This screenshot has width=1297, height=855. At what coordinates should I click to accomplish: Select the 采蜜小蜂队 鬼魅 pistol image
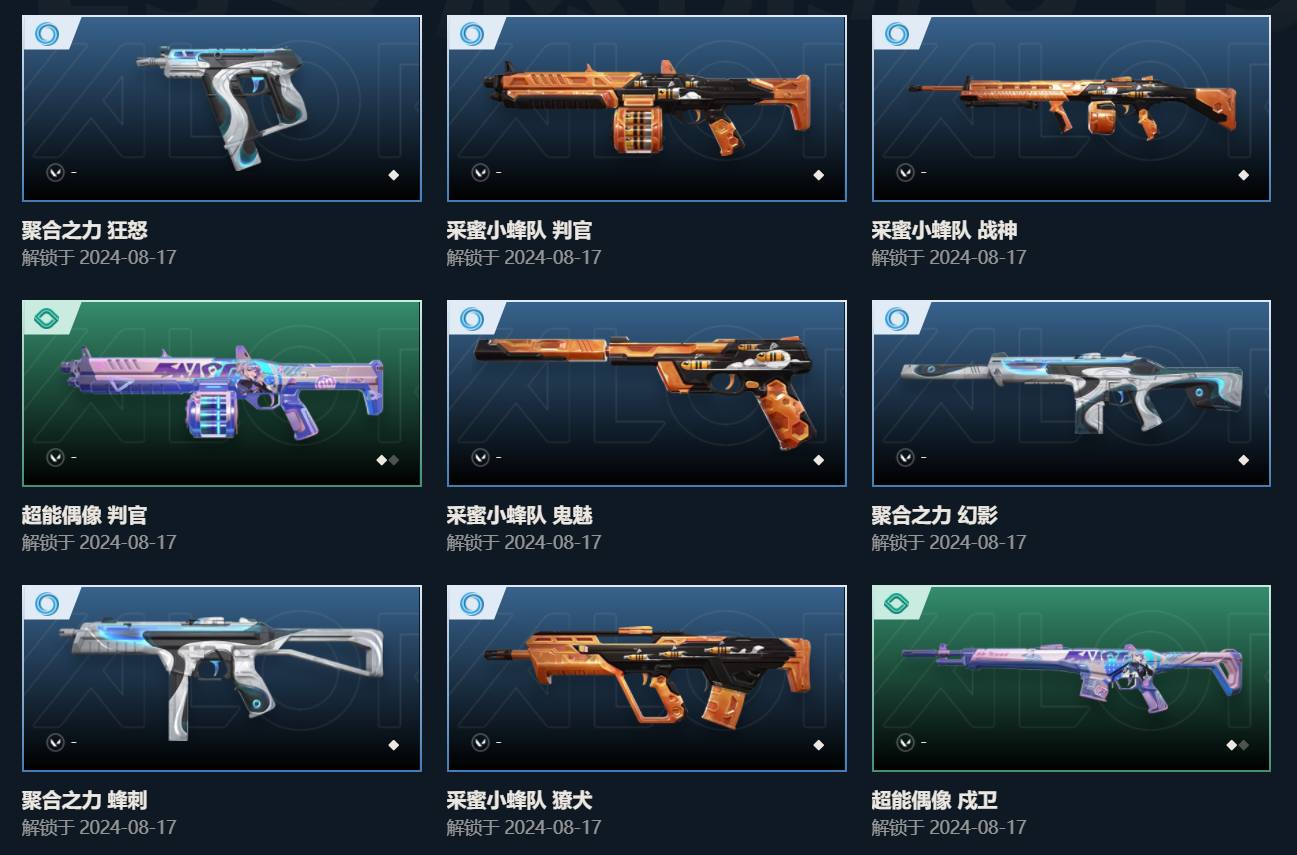click(x=646, y=393)
